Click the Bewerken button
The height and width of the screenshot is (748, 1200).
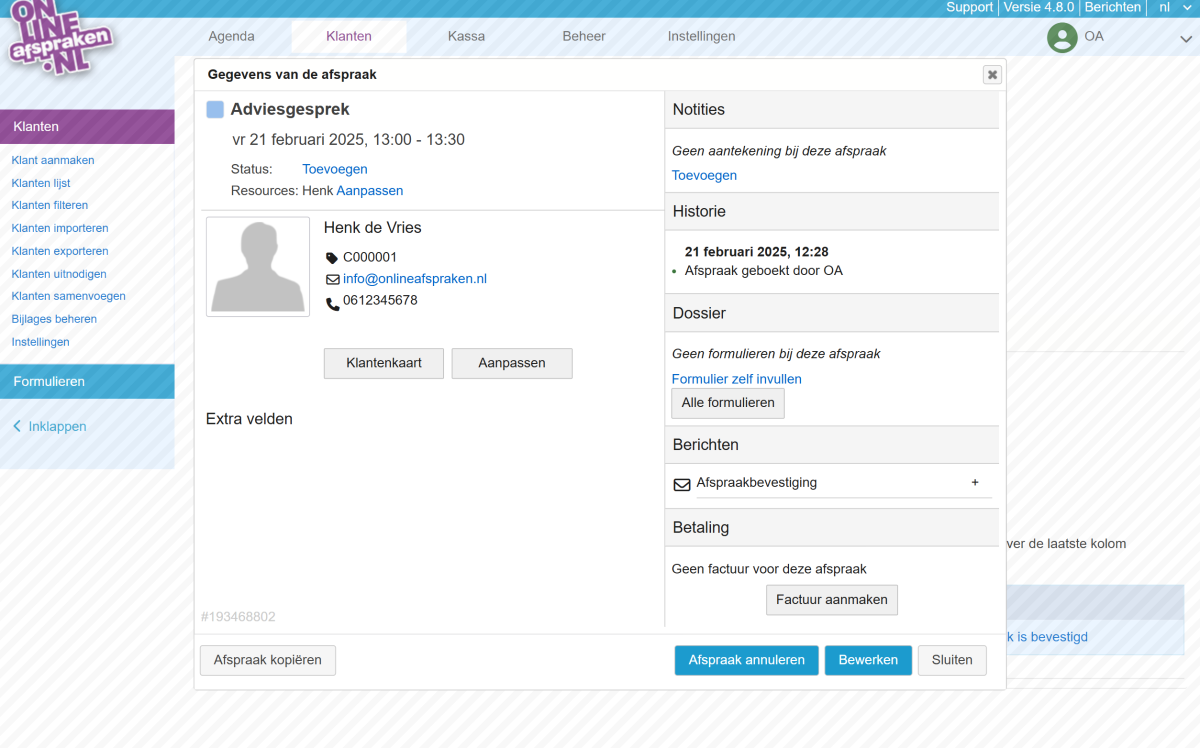(867, 661)
